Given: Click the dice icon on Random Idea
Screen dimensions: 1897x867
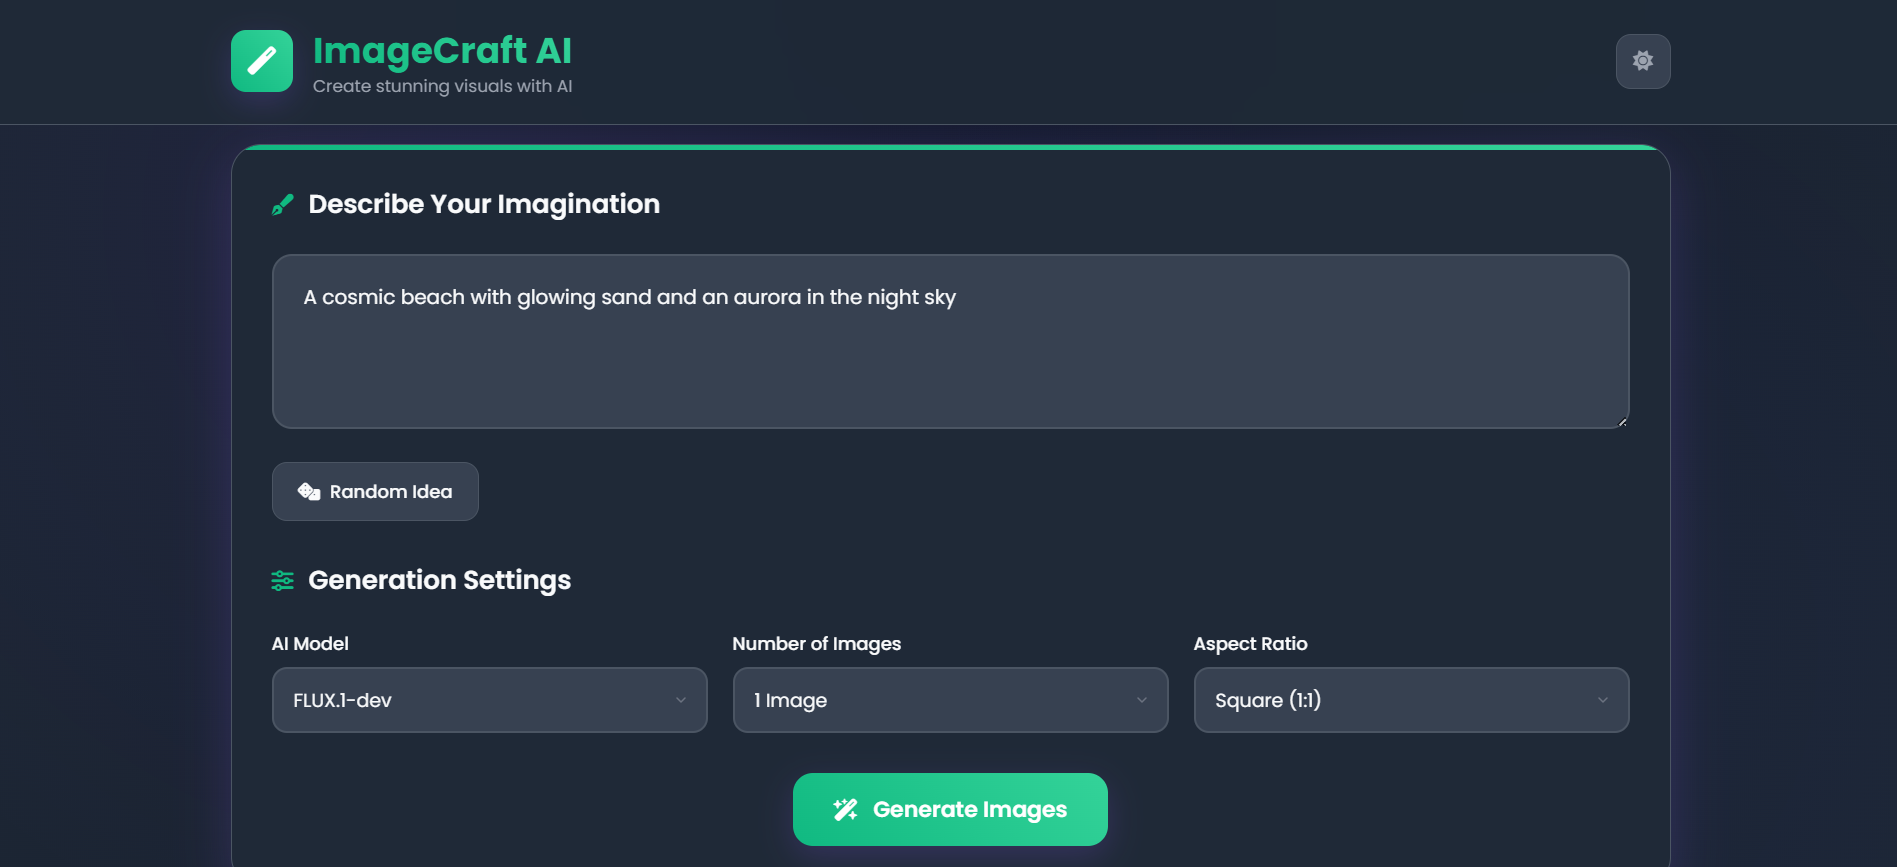Looking at the screenshot, I should coord(308,491).
